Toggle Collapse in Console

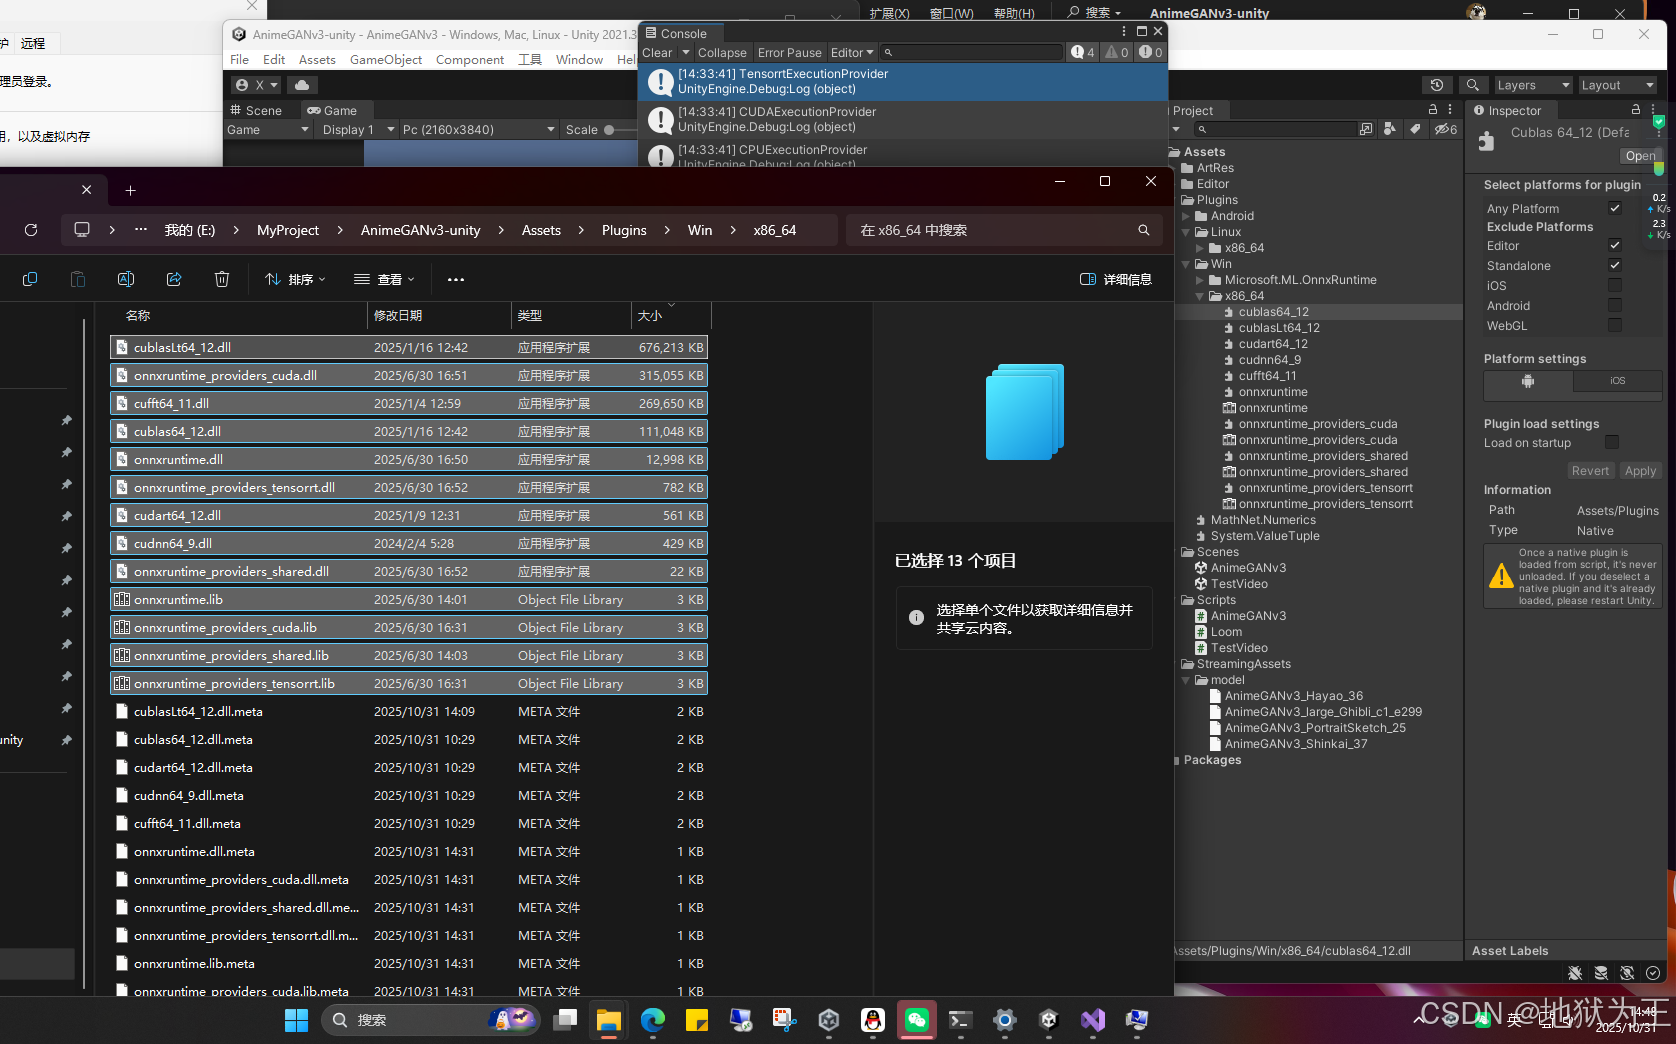pyautogui.click(x=722, y=52)
